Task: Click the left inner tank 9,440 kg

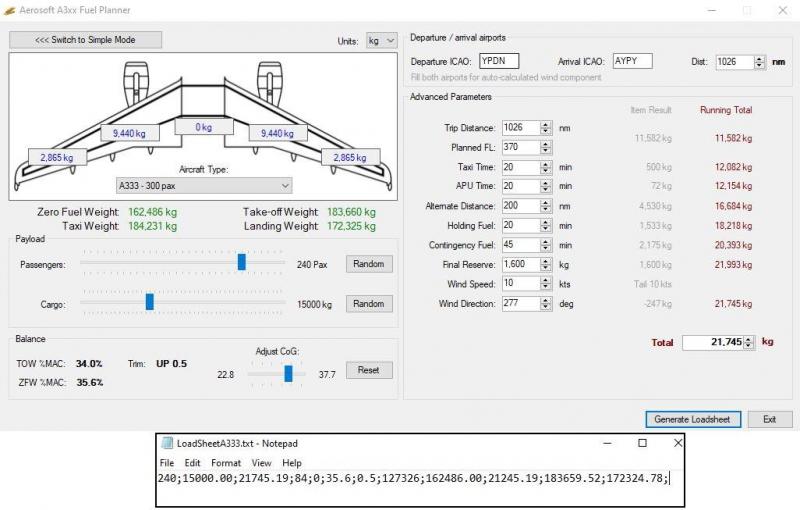Action: 130,133
